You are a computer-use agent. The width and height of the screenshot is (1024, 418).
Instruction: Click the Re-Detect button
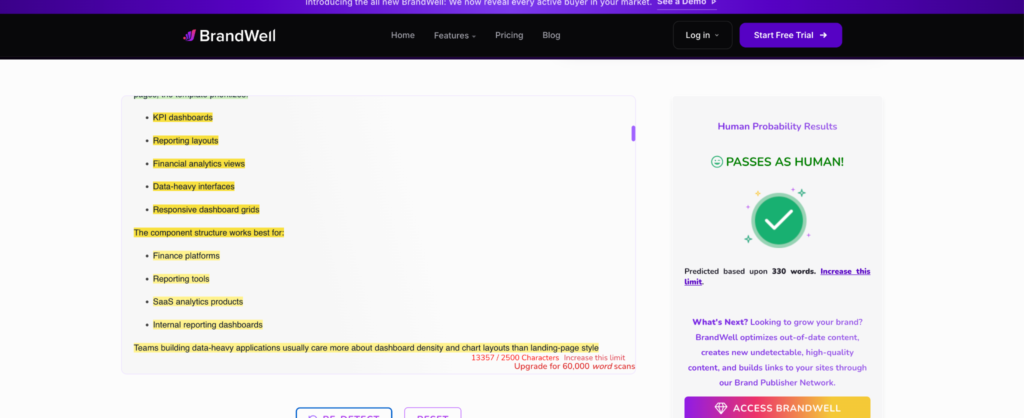(x=344, y=413)
